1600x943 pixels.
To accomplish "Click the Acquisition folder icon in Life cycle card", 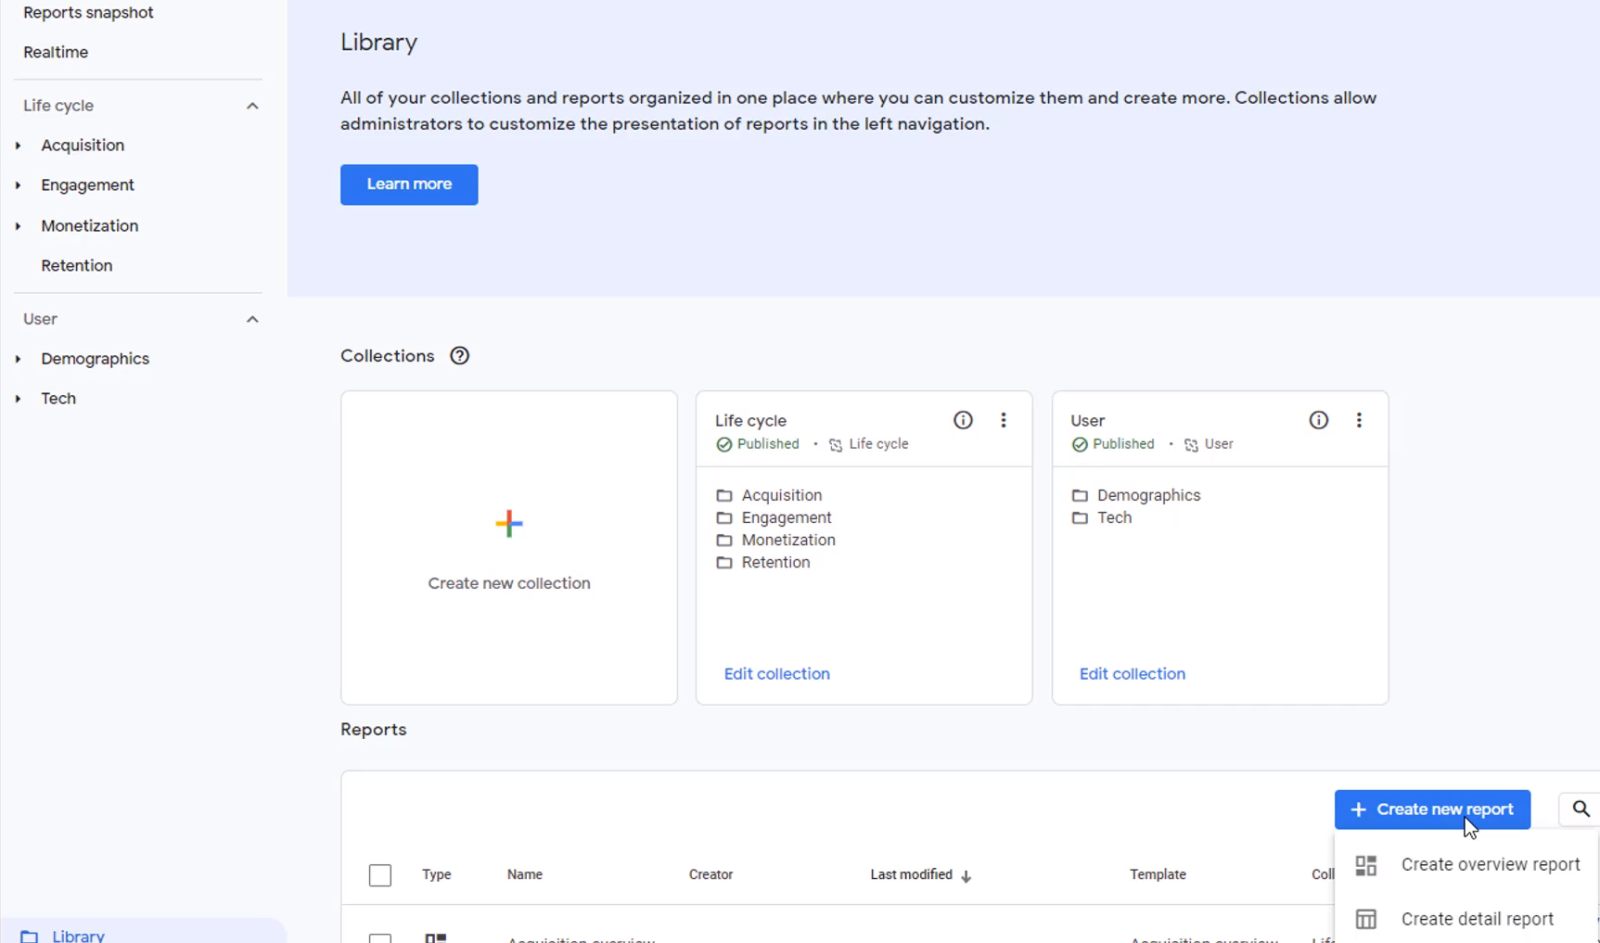I will tap(725, 494).
